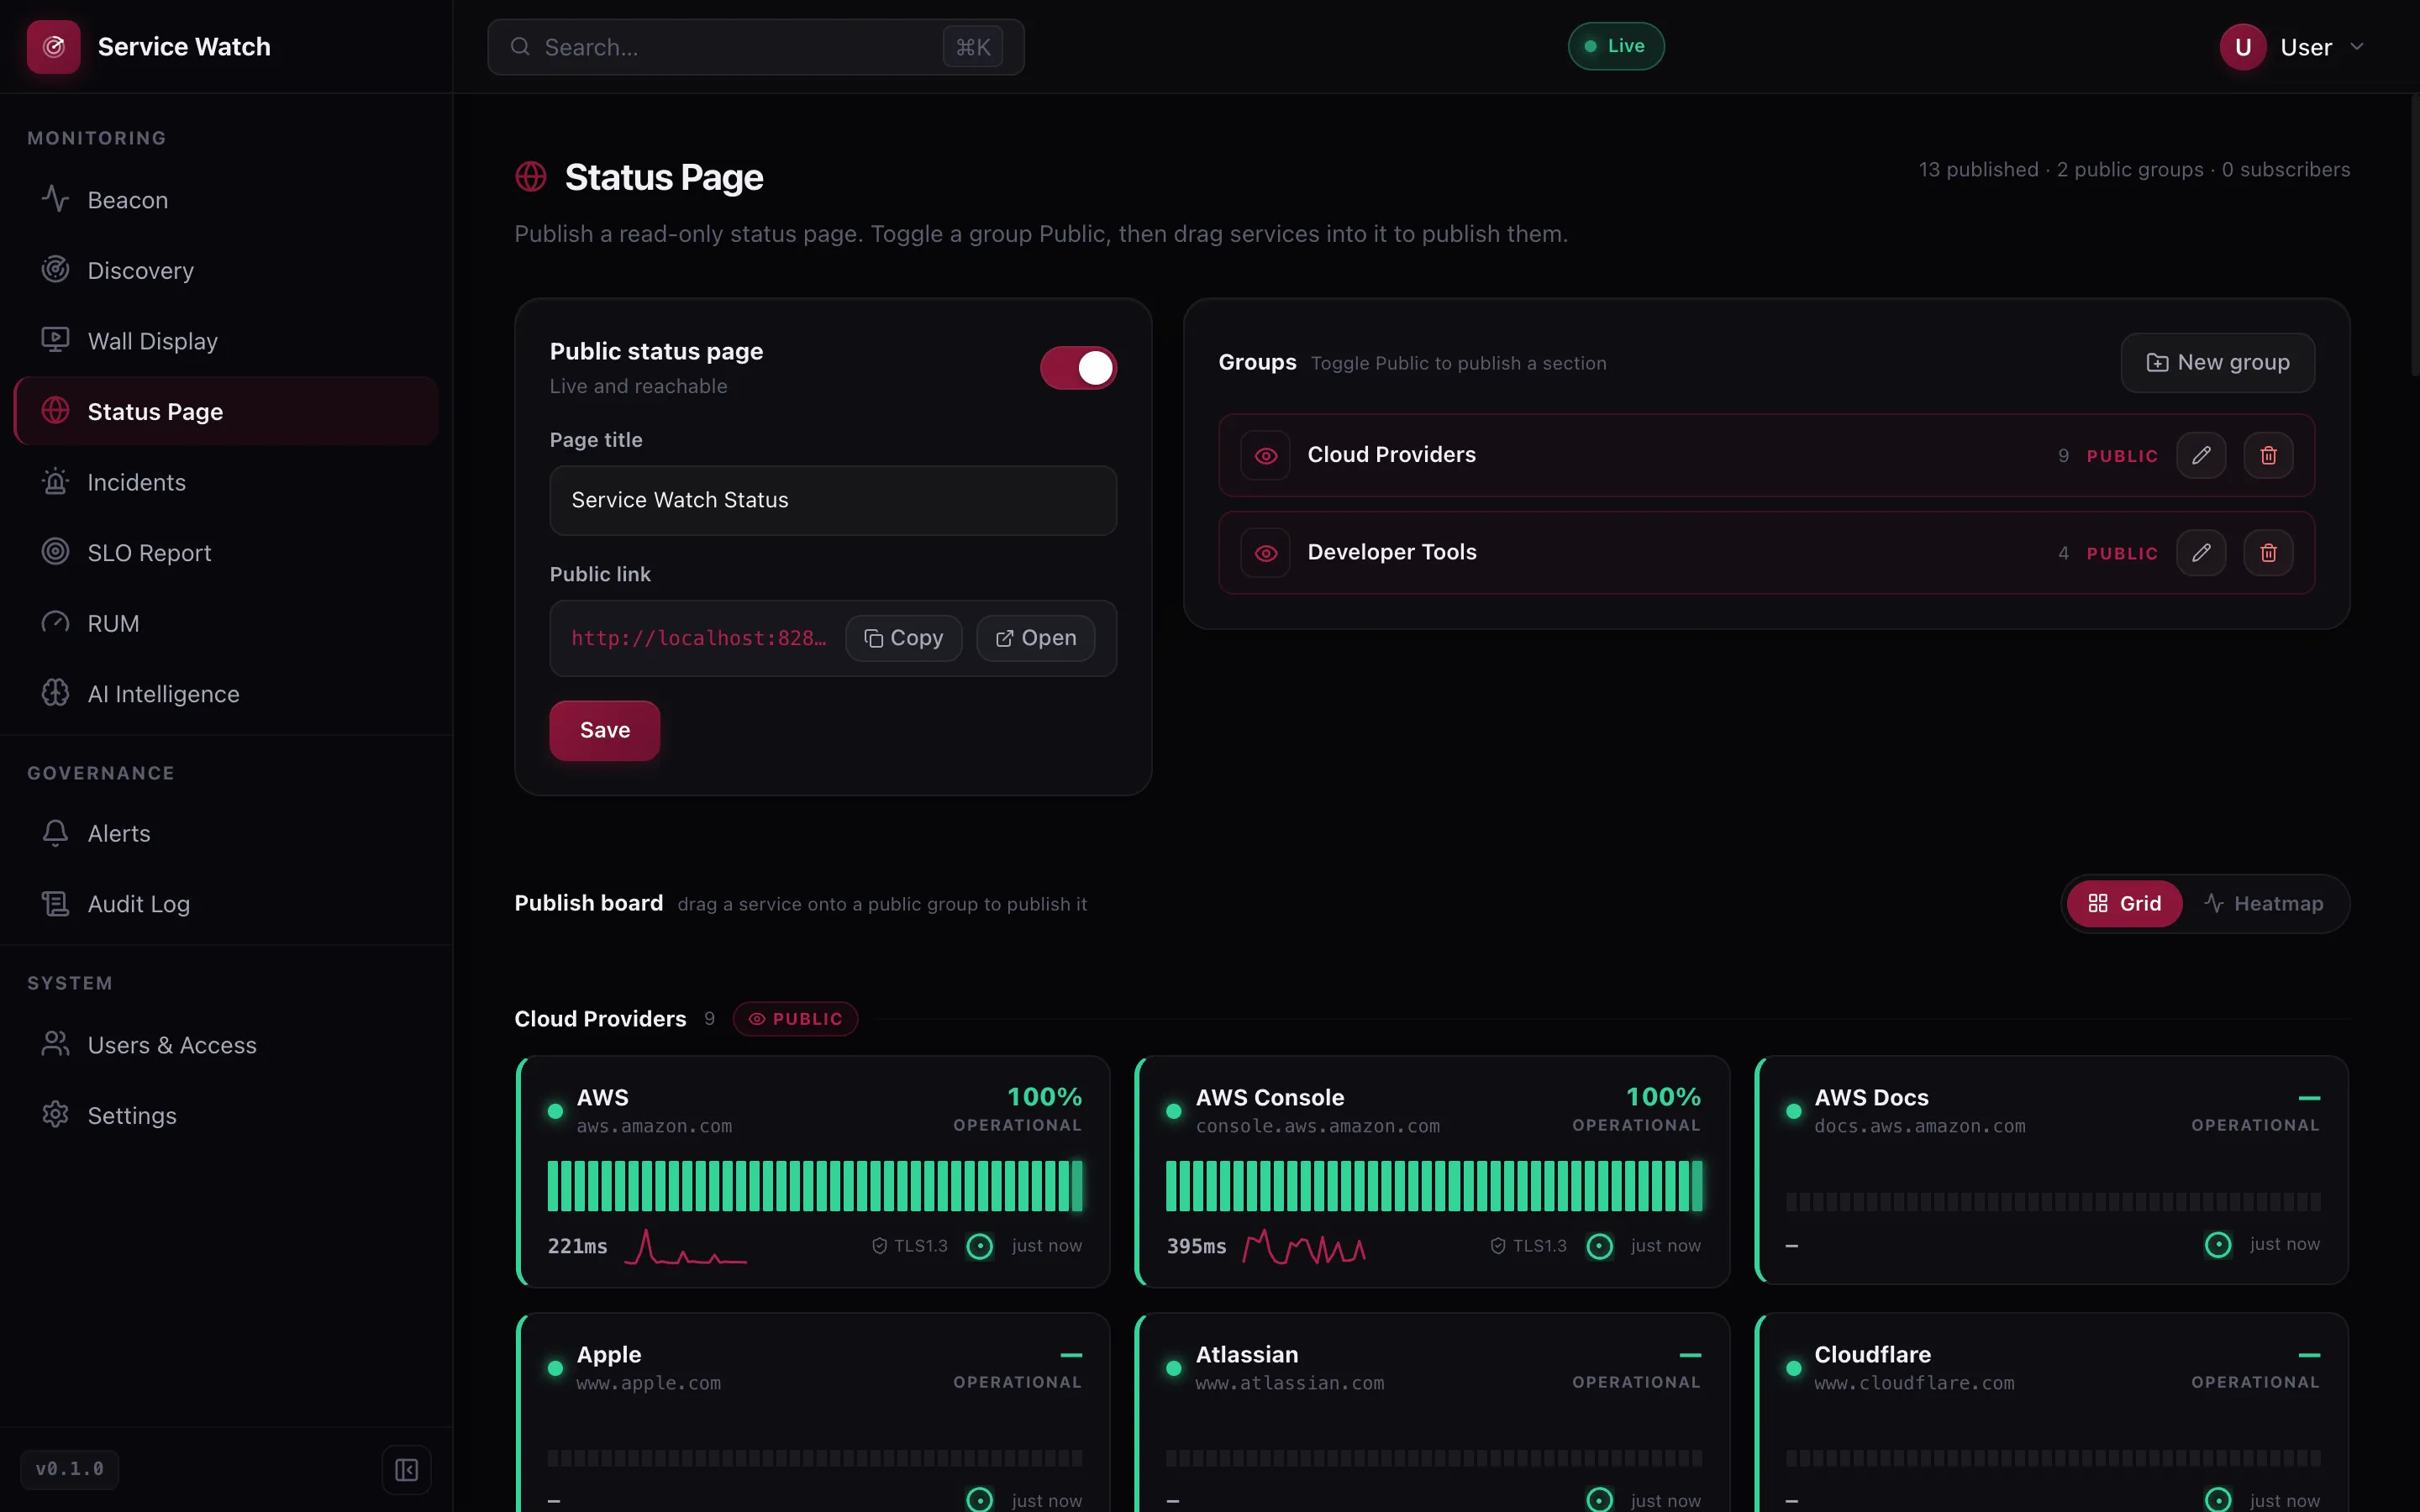Viewport: 2420px width, 1512px height.
Task: Click the Service Watch logo icon
Action: tap(53, 46)
